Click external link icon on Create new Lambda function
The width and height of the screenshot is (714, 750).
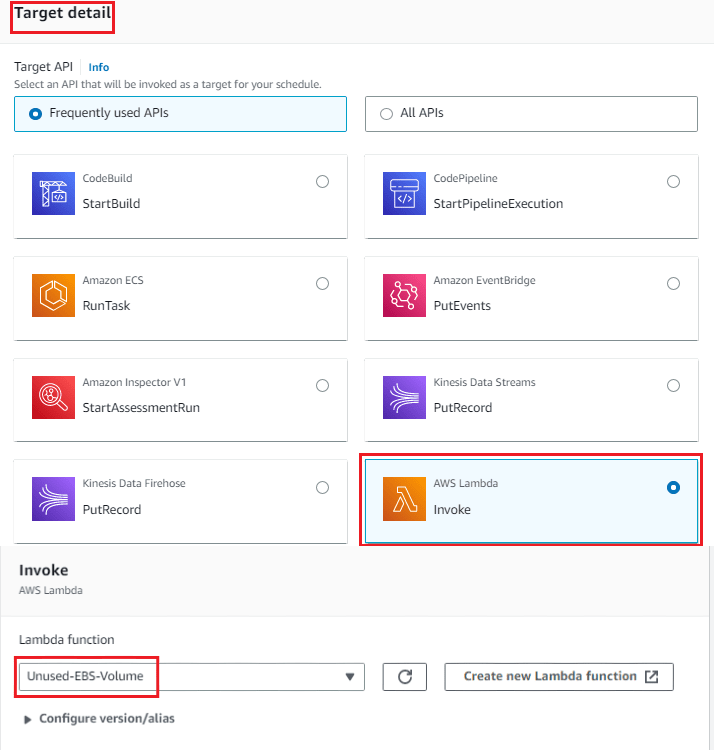651,676
